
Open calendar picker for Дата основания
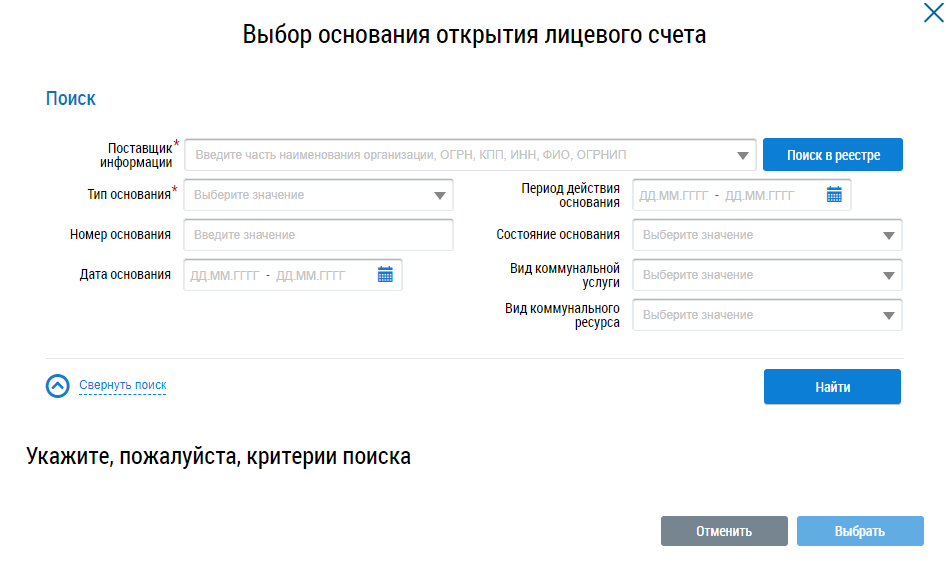pyautogui.click(x=385, y=275)
